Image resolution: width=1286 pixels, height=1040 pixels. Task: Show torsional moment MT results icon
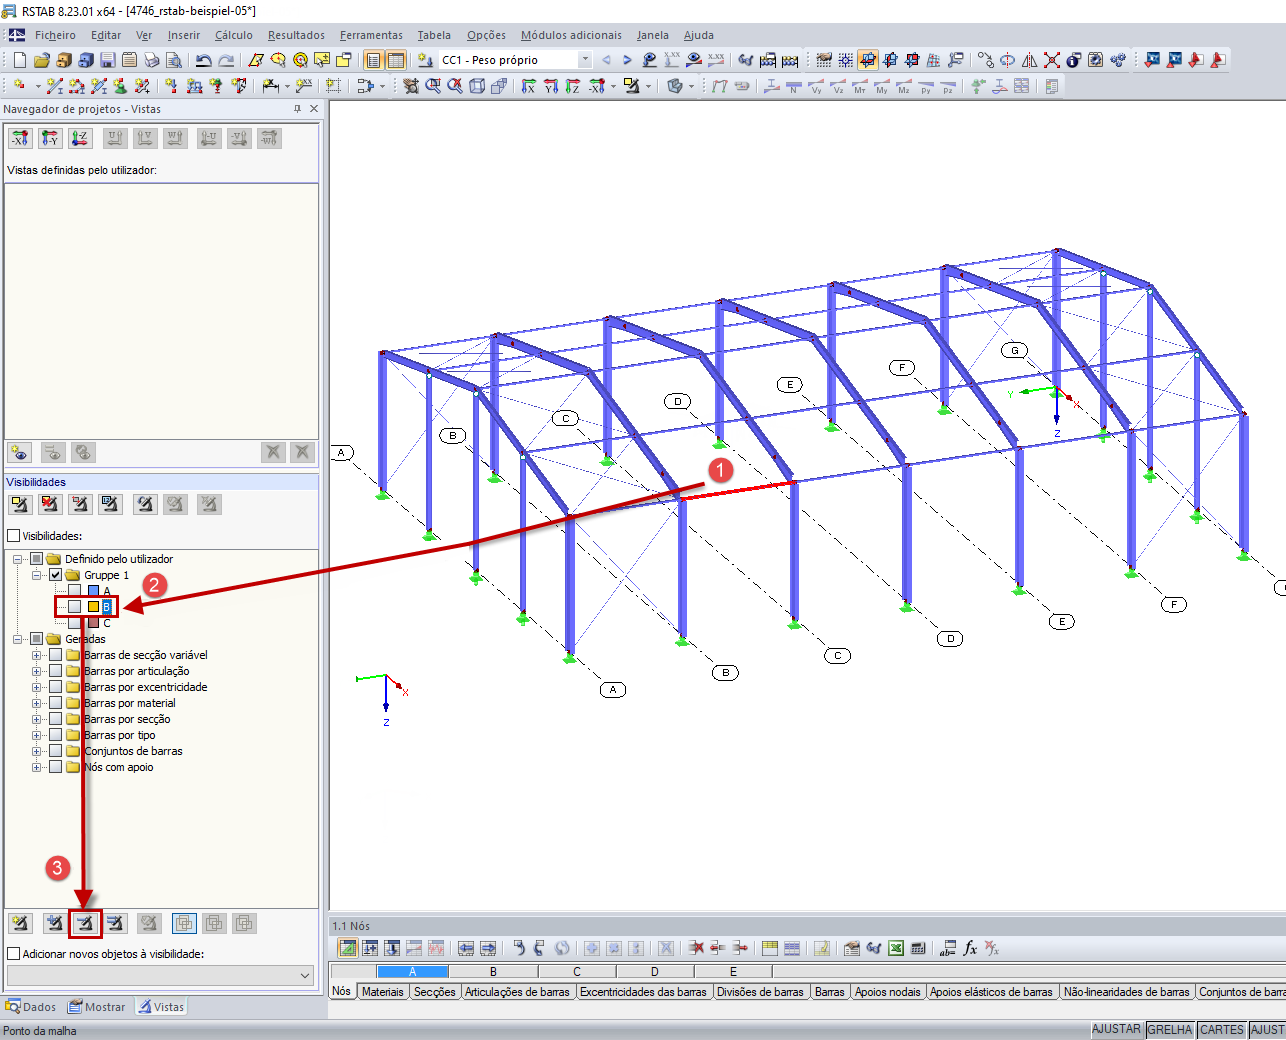click(860, 87)
